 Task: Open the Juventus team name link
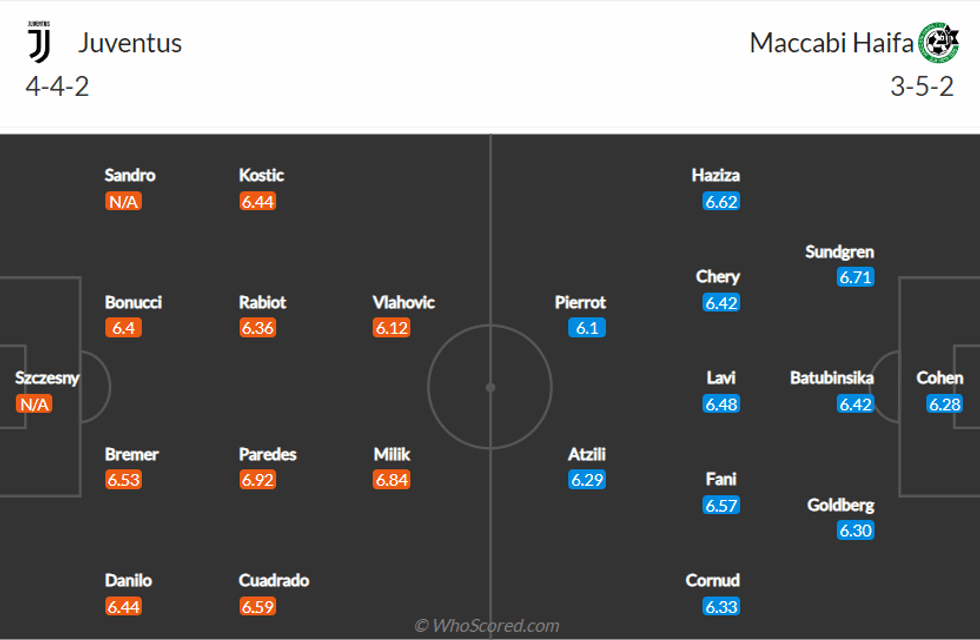click(130, 43)
